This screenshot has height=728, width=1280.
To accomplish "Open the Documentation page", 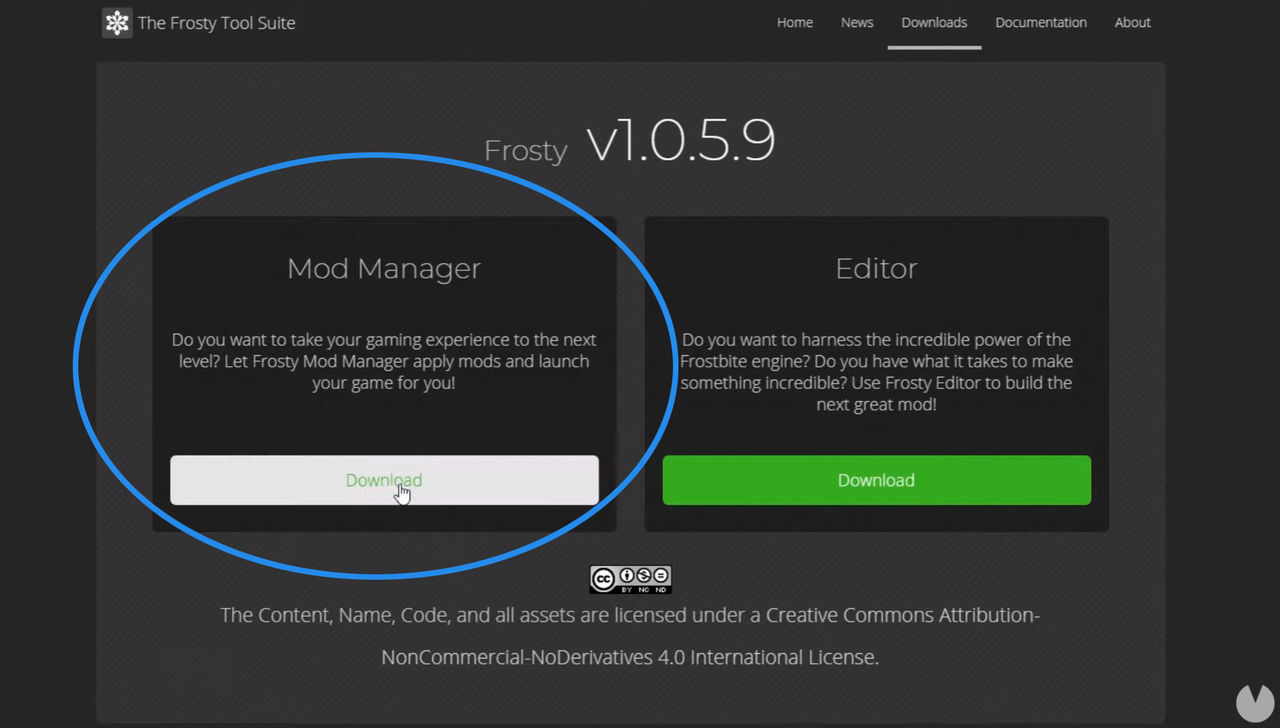I will pyautogui.click(x=1041, y=22).
